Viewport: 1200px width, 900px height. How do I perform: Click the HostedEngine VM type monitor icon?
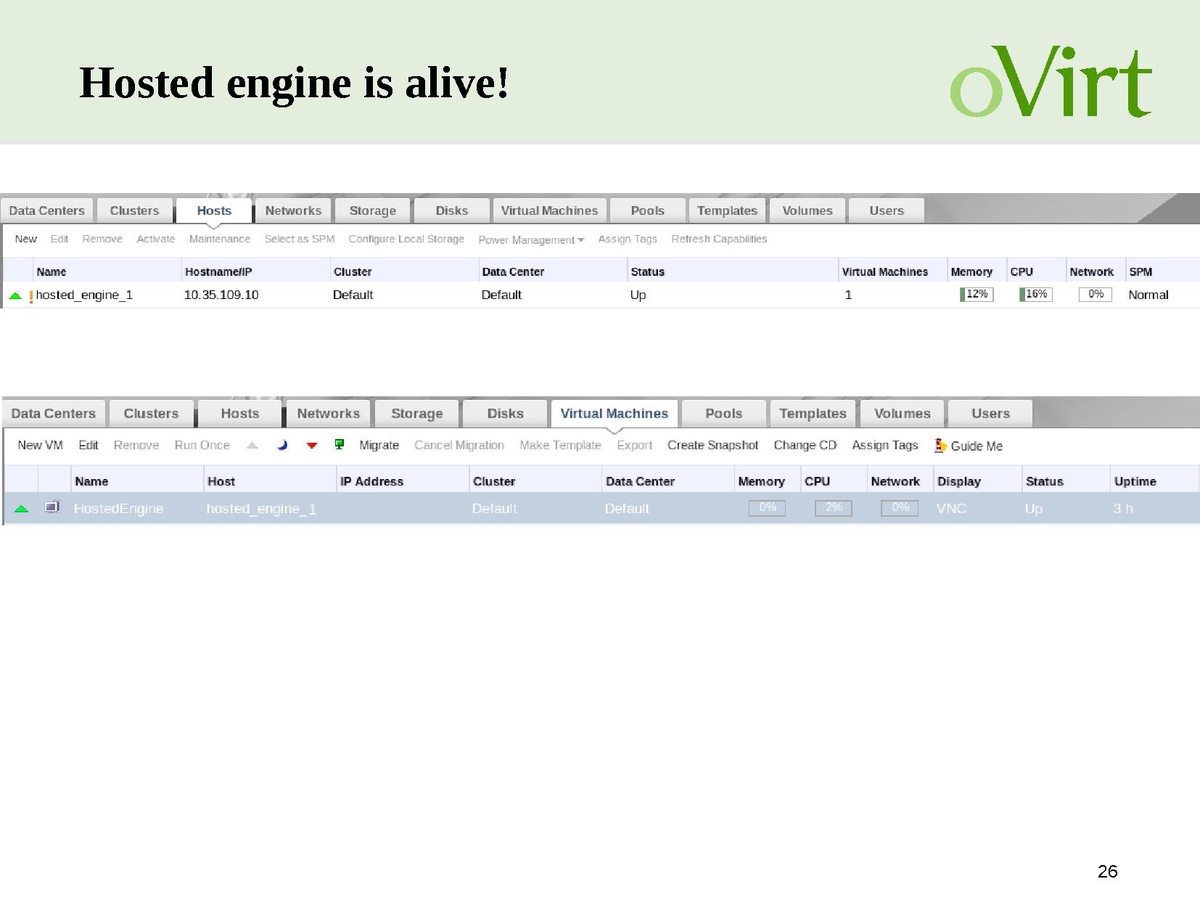click(x=52, y=508)
